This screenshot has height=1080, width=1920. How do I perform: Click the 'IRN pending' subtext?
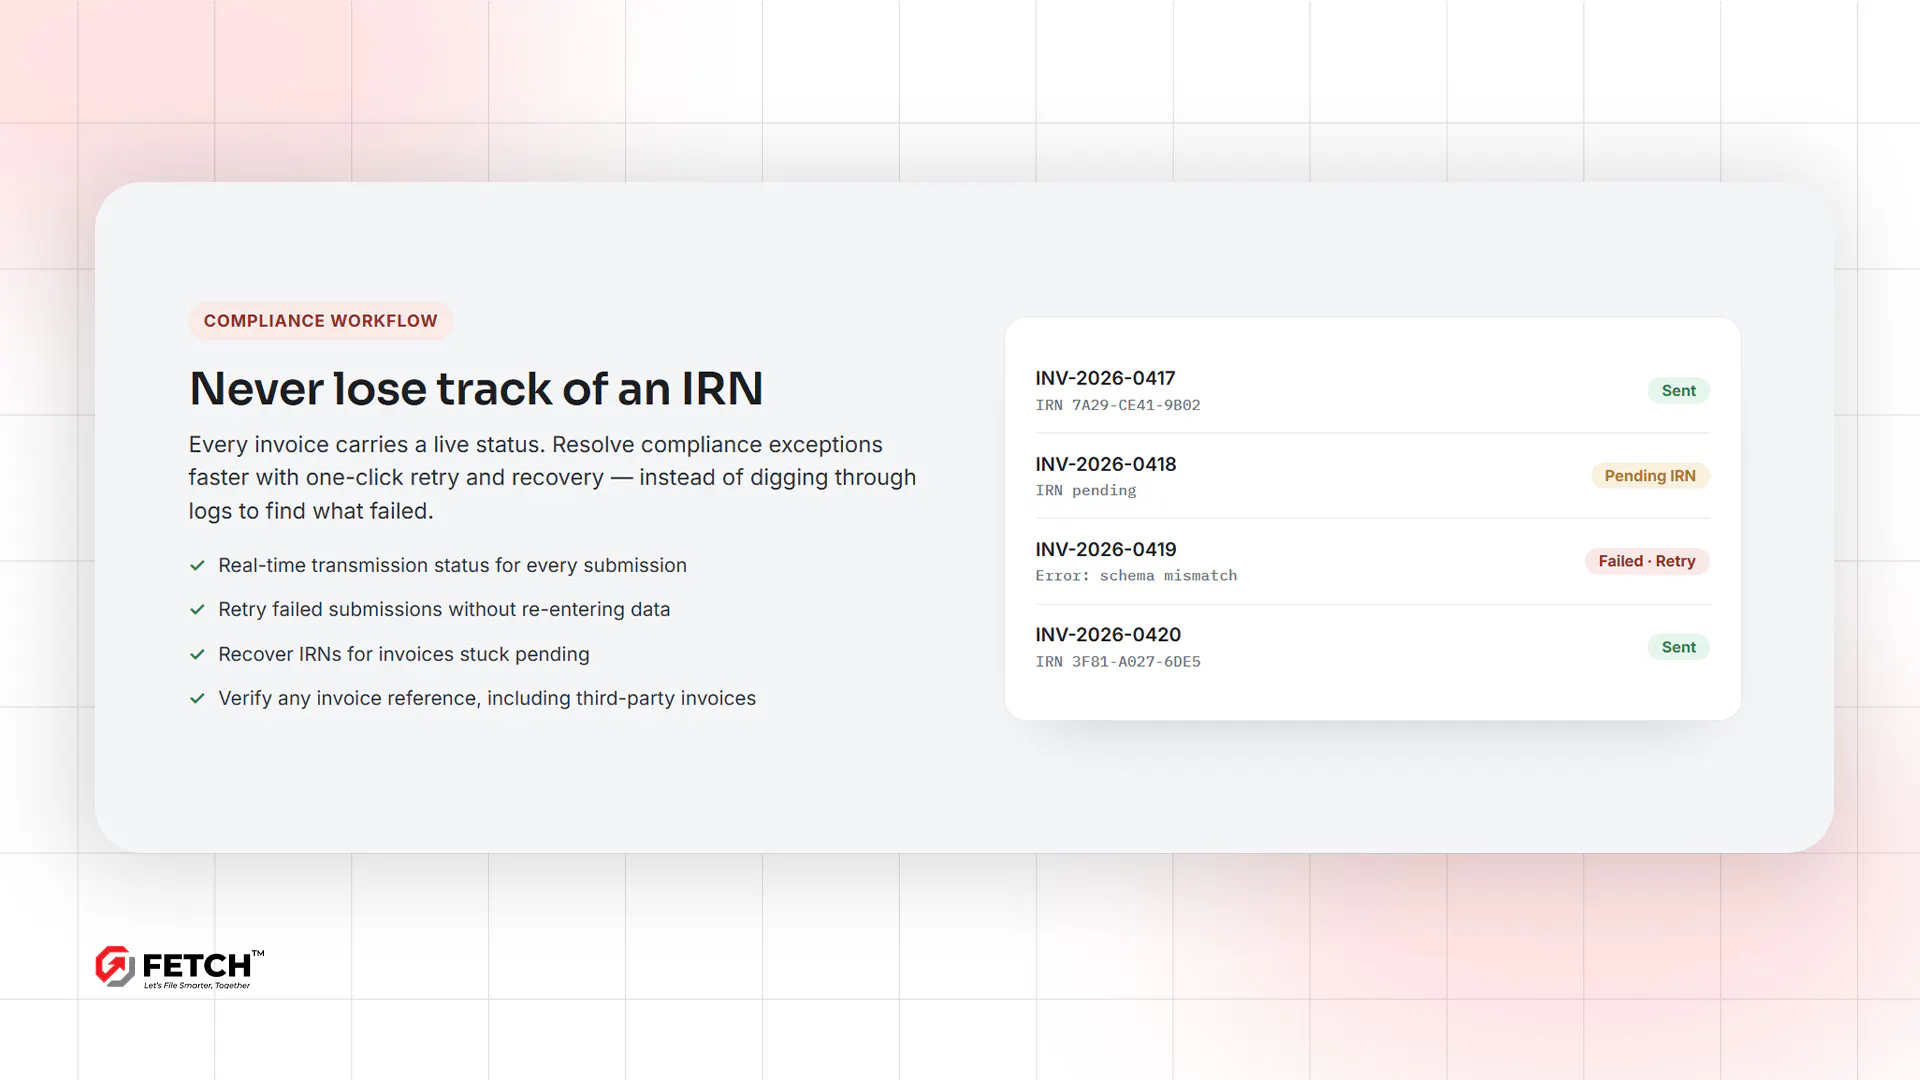(x=1086, y=490)
